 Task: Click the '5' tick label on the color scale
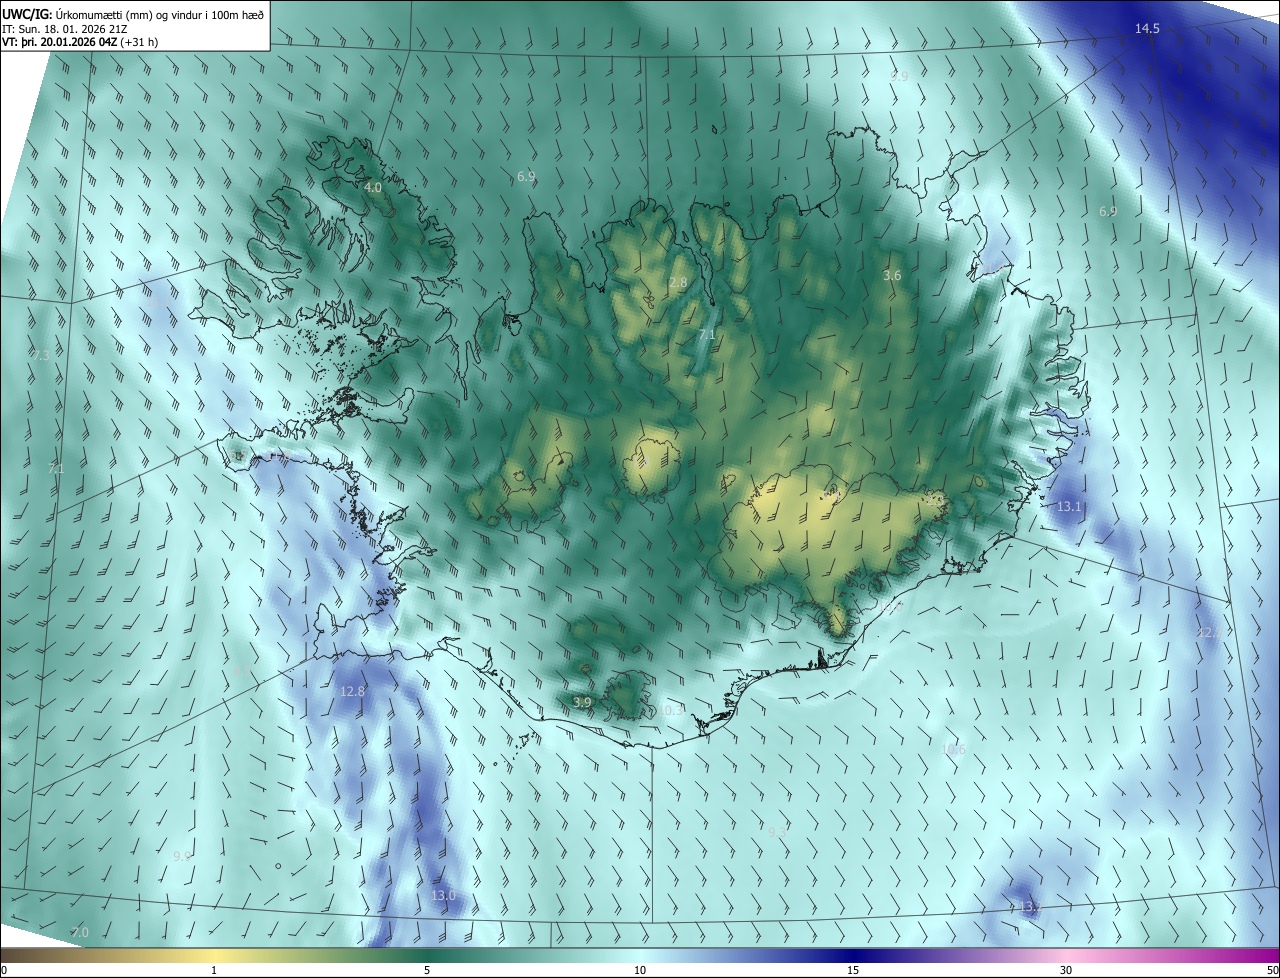pos(427,971)
